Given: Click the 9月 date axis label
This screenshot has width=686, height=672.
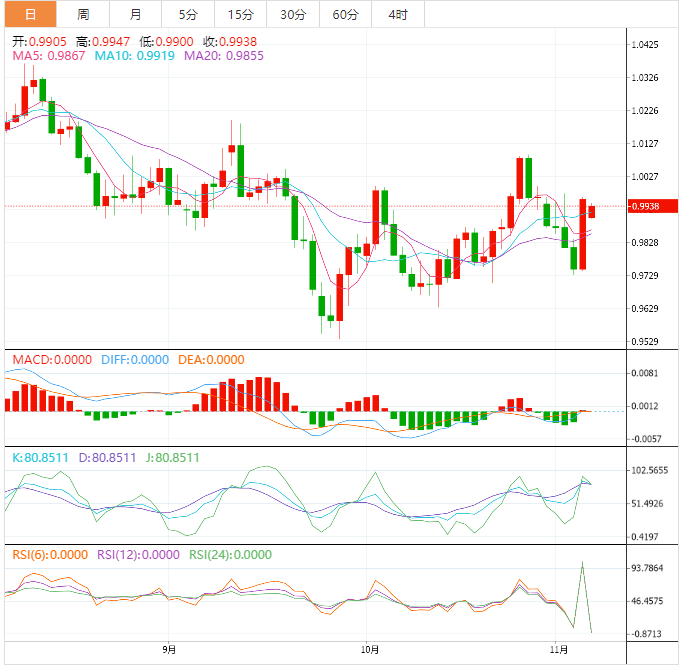Looking at the screenshot, I should 169,650.
